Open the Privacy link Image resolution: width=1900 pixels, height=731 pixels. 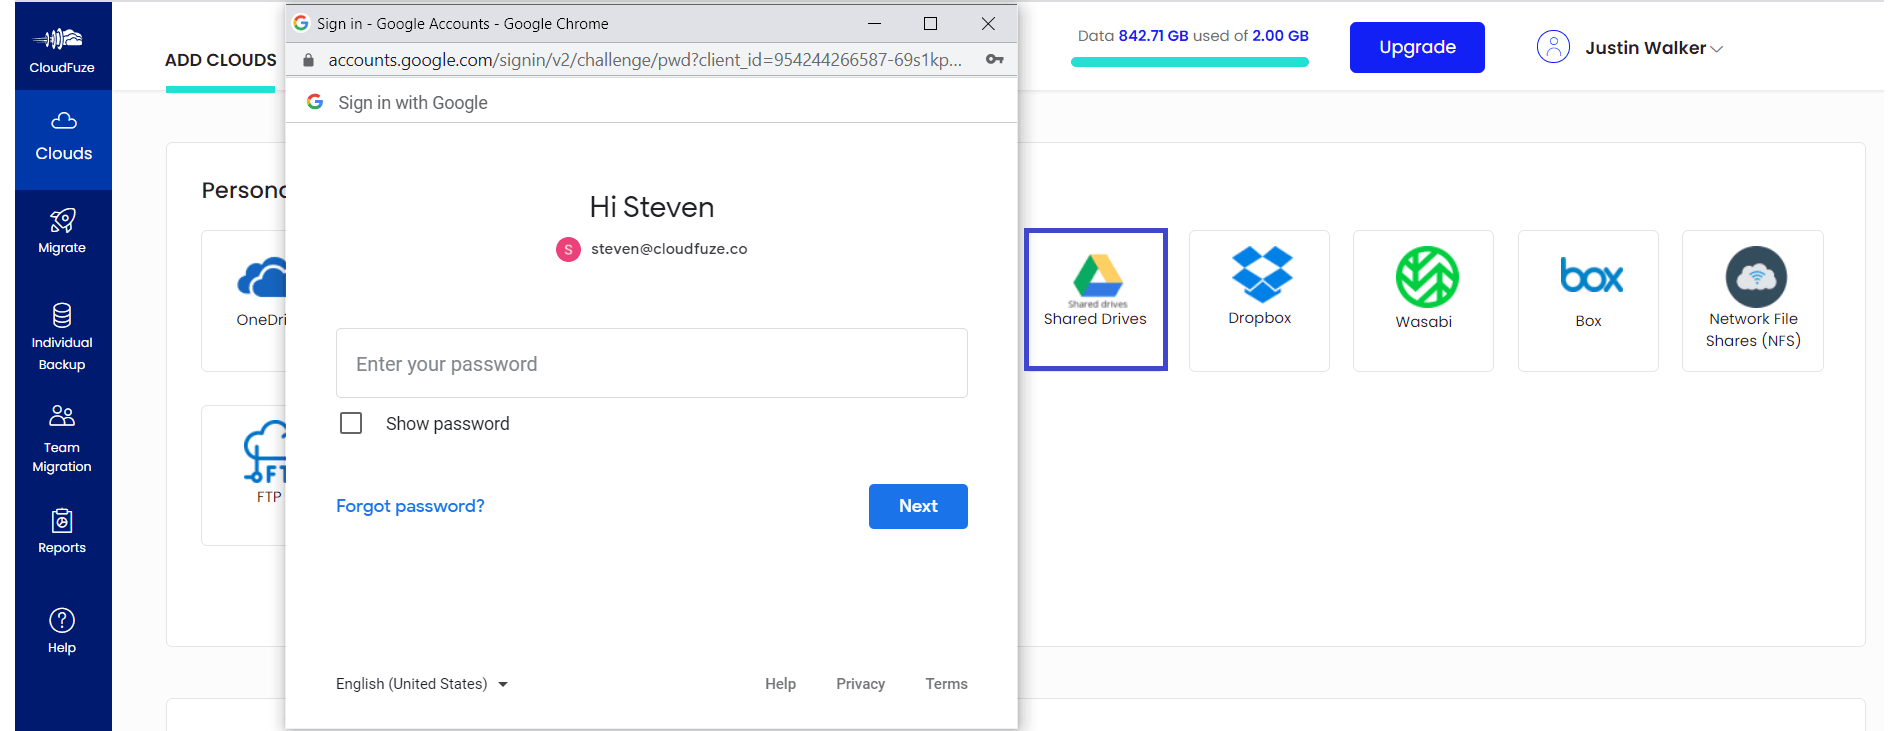[861, 684]
